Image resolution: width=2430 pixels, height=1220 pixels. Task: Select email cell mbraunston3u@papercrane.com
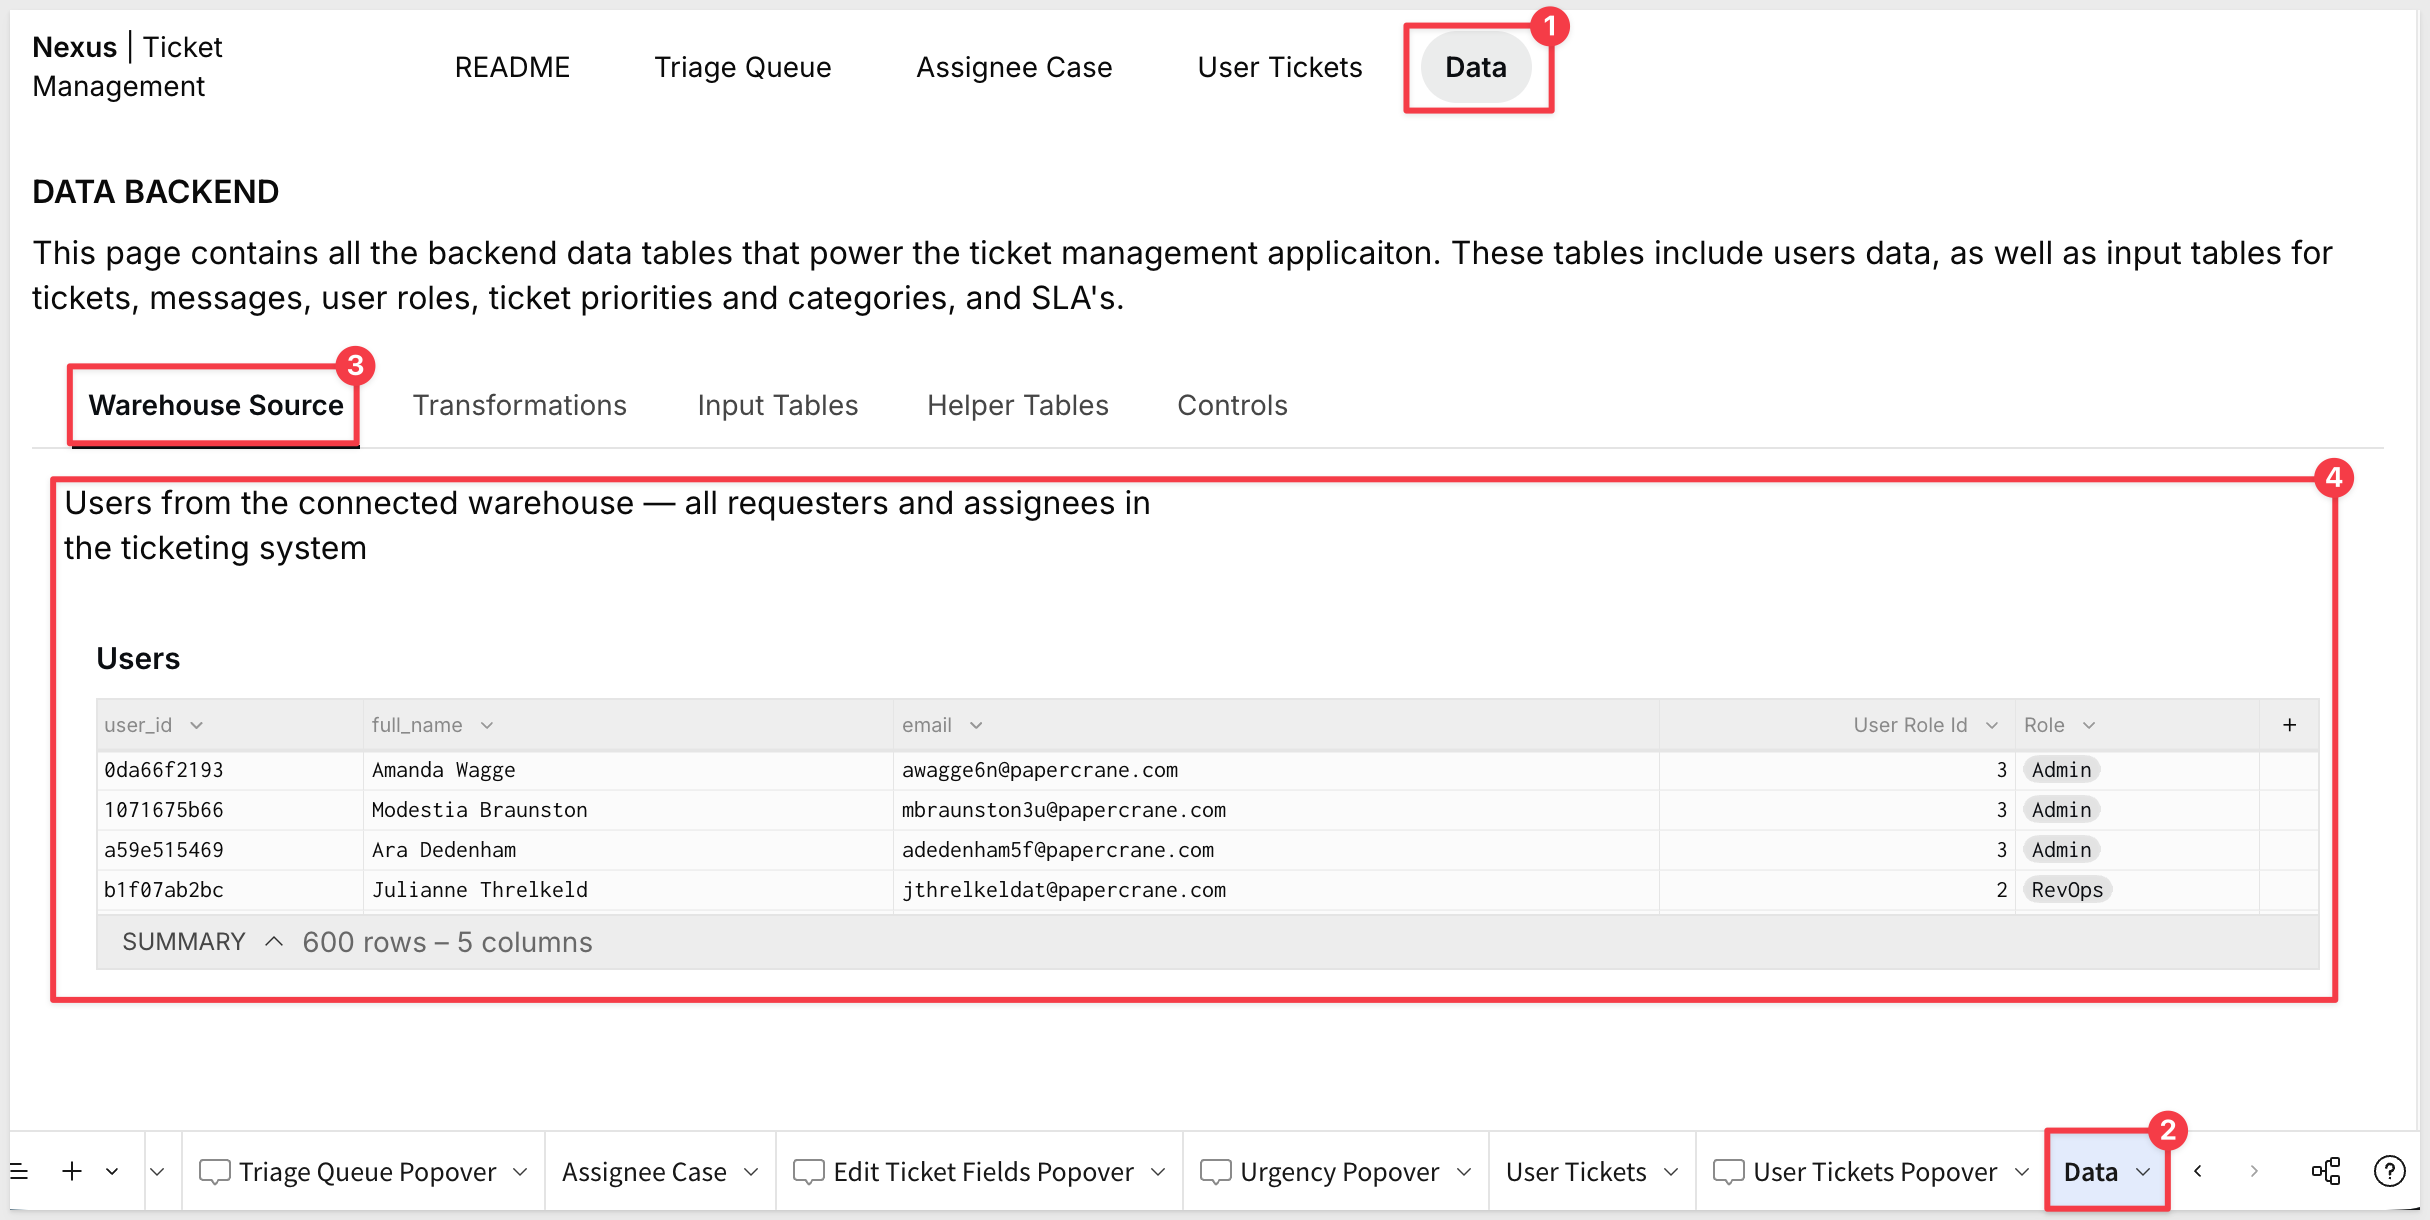pos(1276,810)
